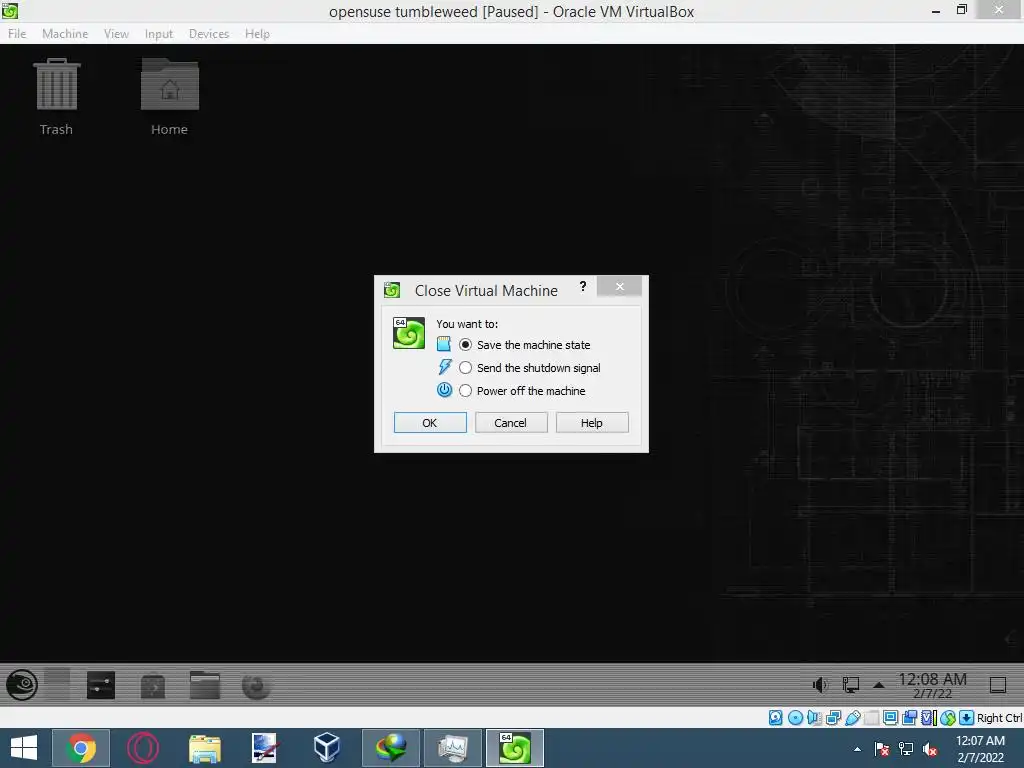1024x768 pixels.
Task: Click the Windows clock showing 12:07 AM
Action: coord(980,748)
